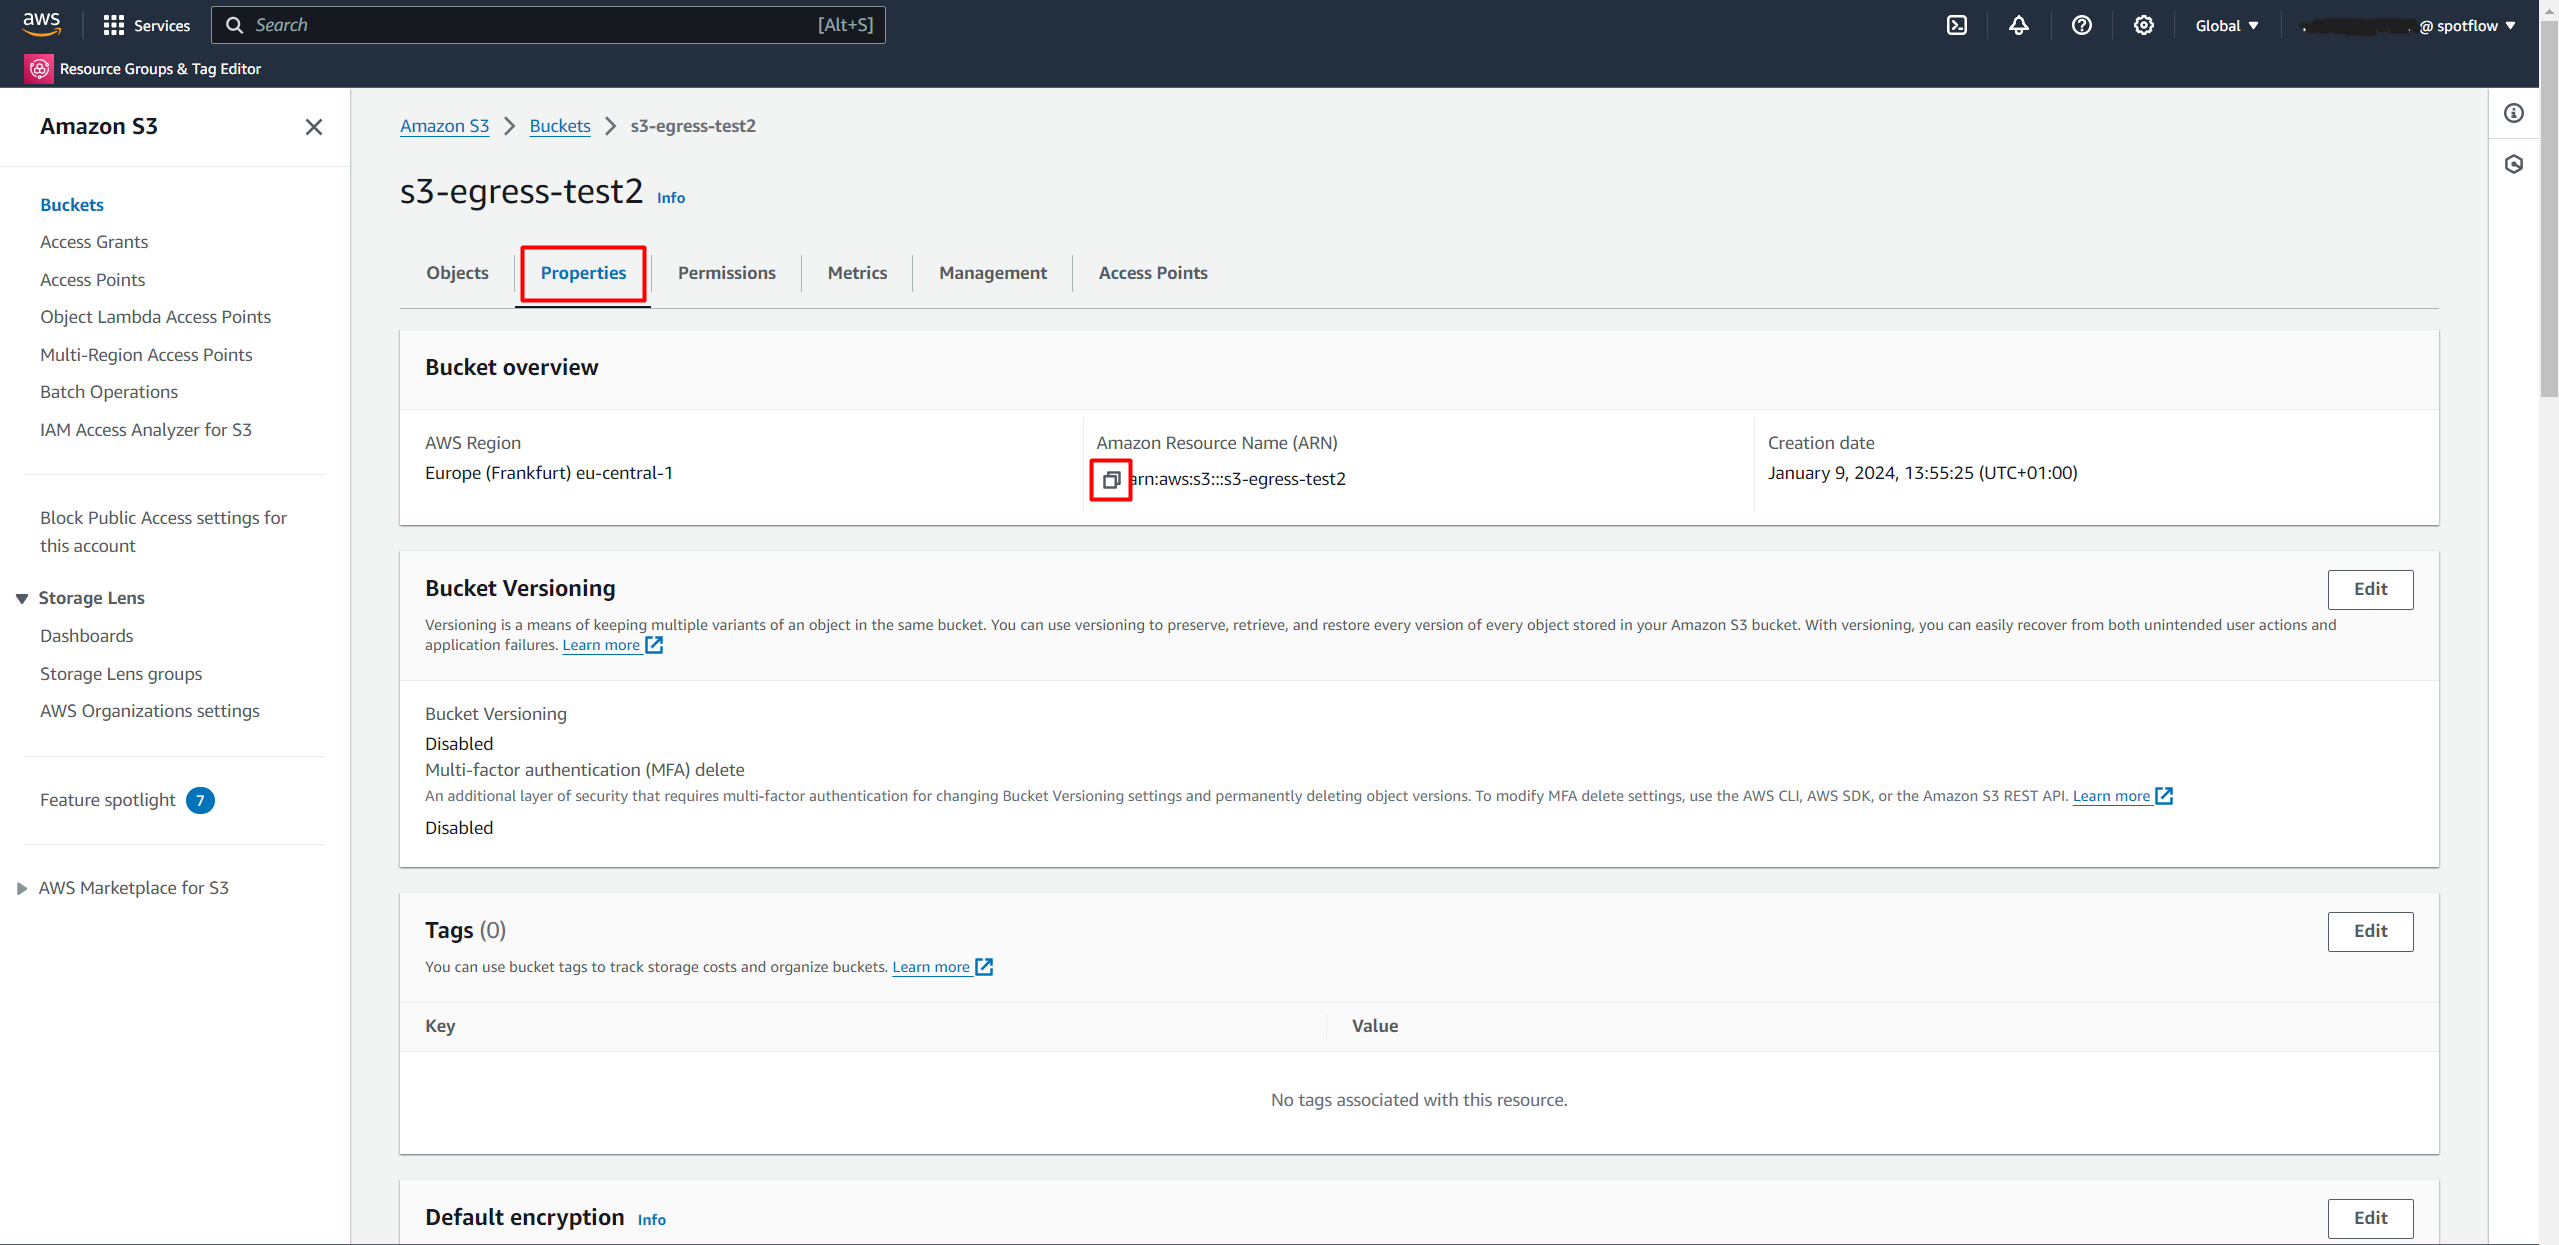Open Block Public Access settings for this account

click(x=163, y=532)
